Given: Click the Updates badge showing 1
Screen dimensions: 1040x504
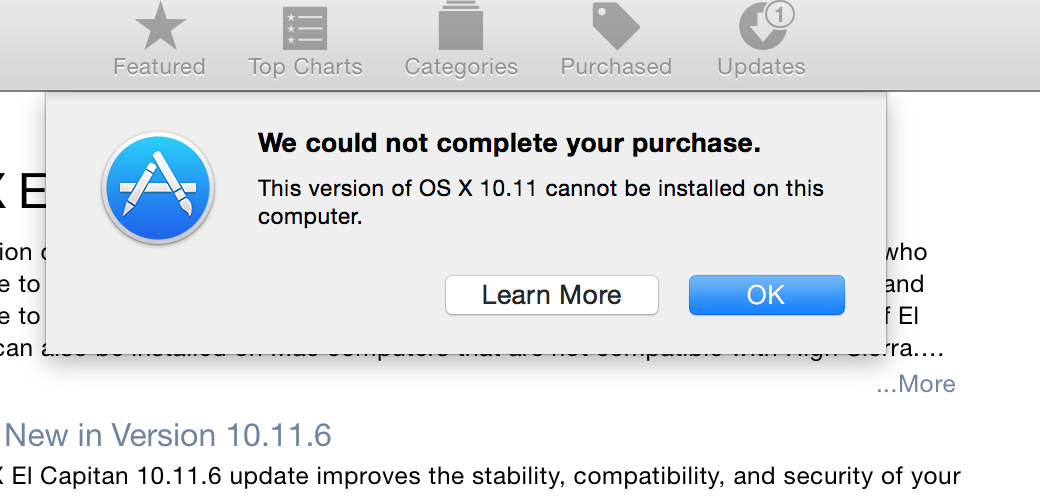Looking at the screenshot, I should 781,14.
